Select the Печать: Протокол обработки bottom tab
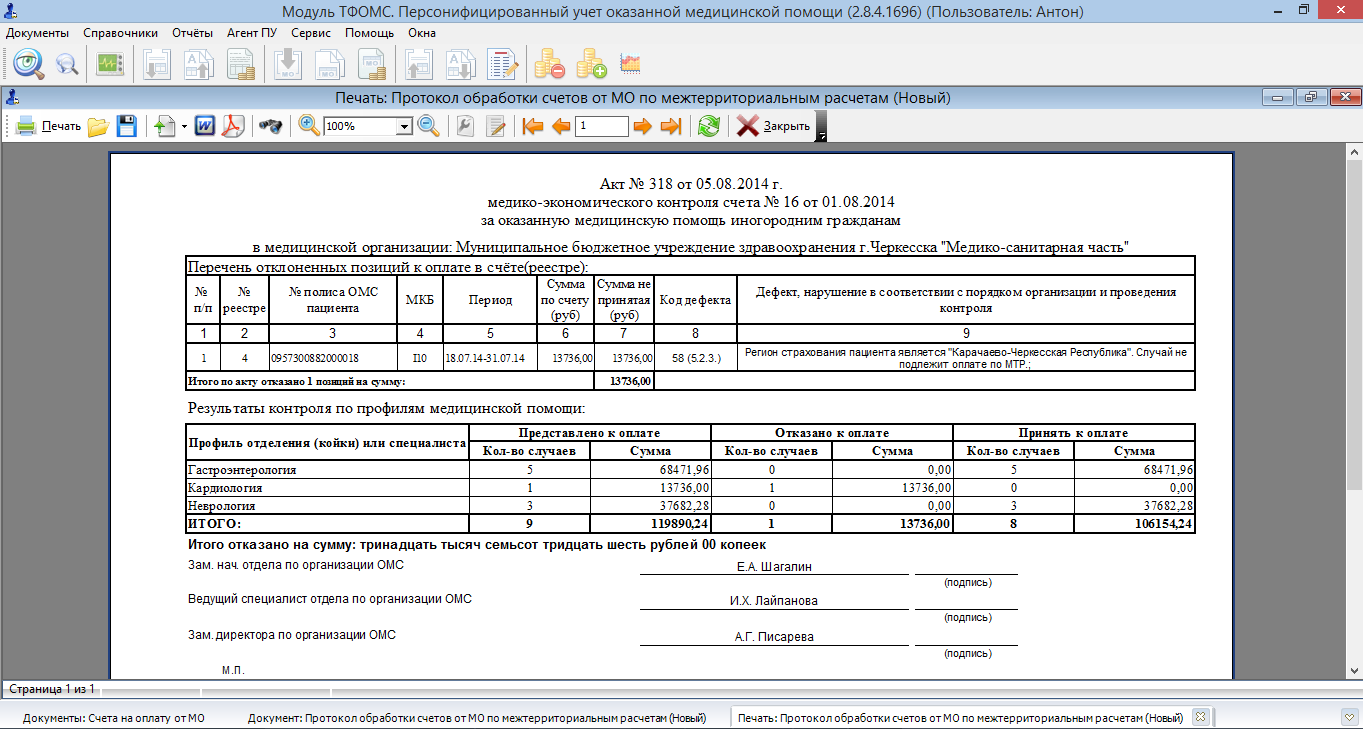 [960, 718]
